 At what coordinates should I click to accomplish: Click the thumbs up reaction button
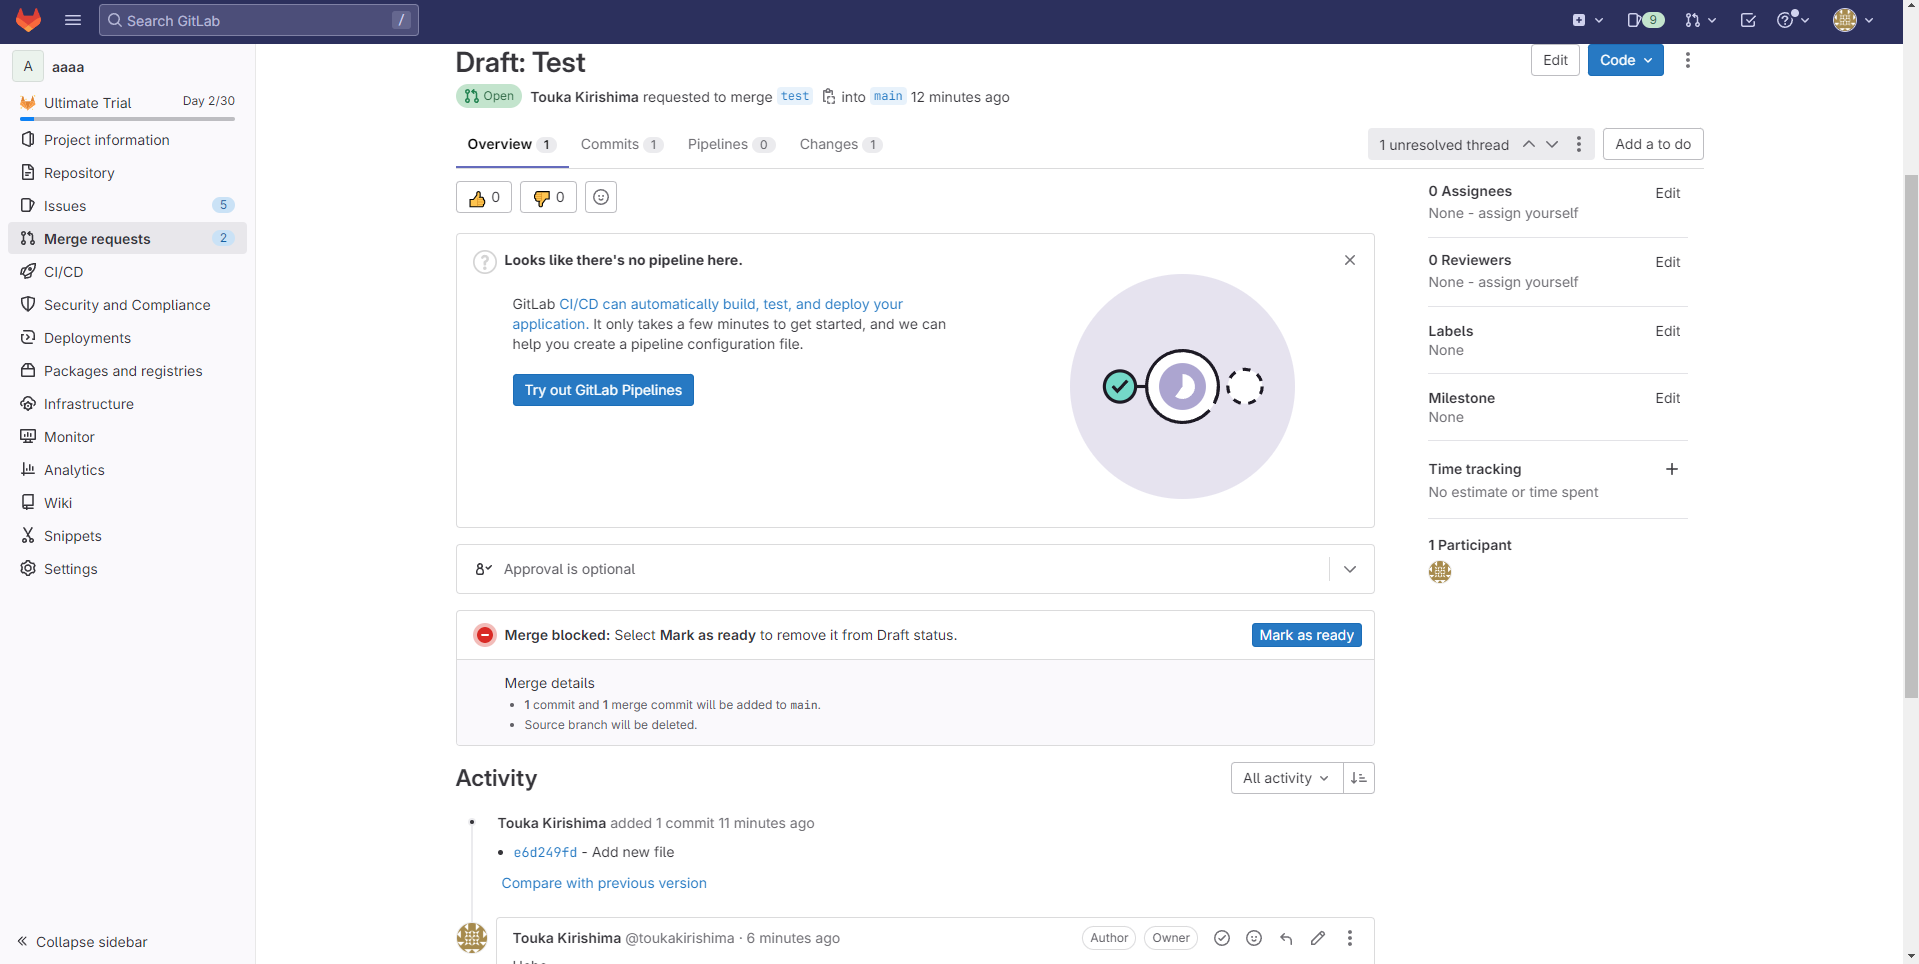coord(484,198)
